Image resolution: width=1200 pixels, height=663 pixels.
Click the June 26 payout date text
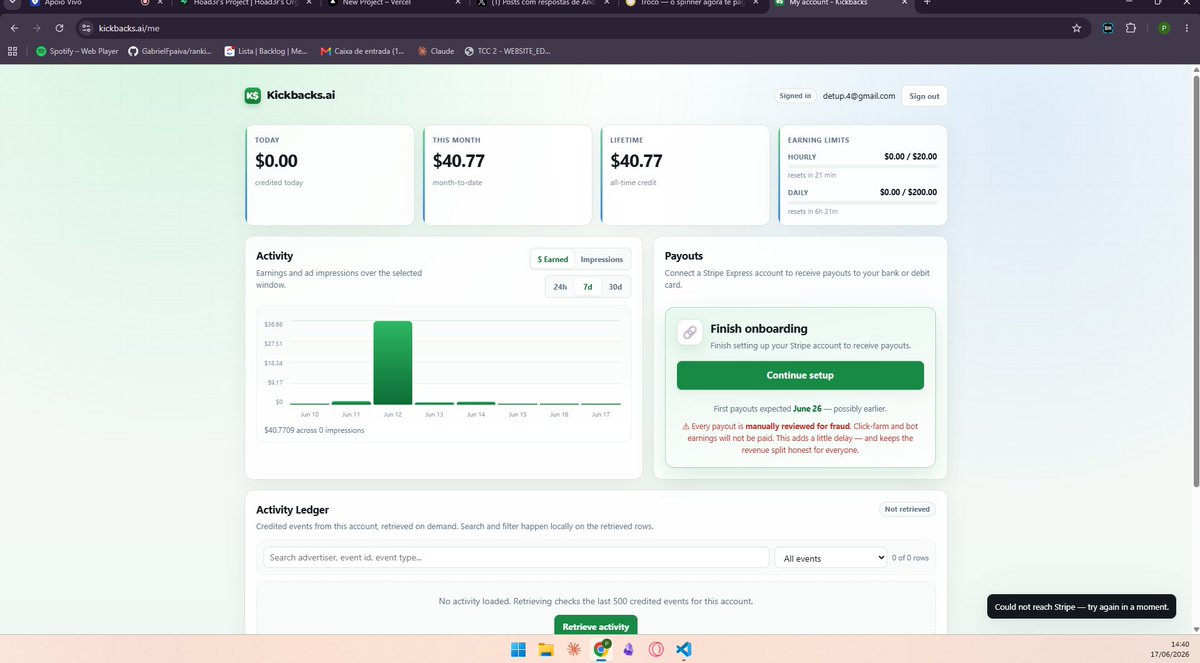point(808,409)
